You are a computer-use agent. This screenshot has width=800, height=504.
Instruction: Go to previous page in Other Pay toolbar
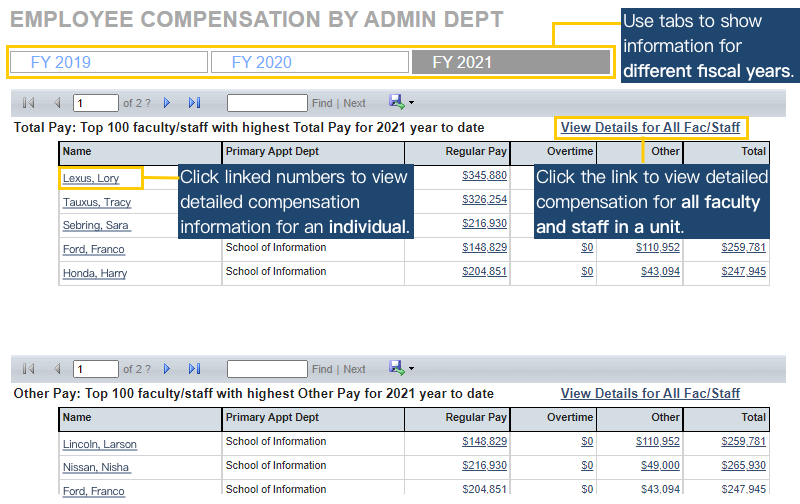[57, 369]
